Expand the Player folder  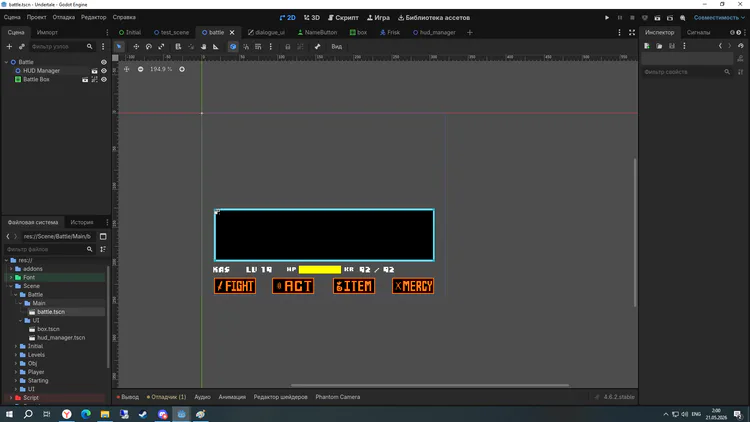pyautogui.click(x=16, y=372)
